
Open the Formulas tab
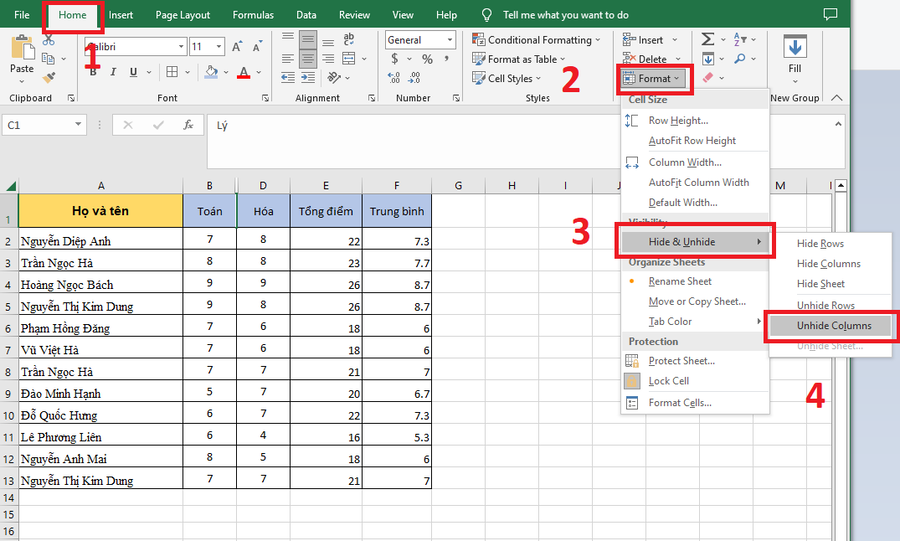click(x=253, y=15)
